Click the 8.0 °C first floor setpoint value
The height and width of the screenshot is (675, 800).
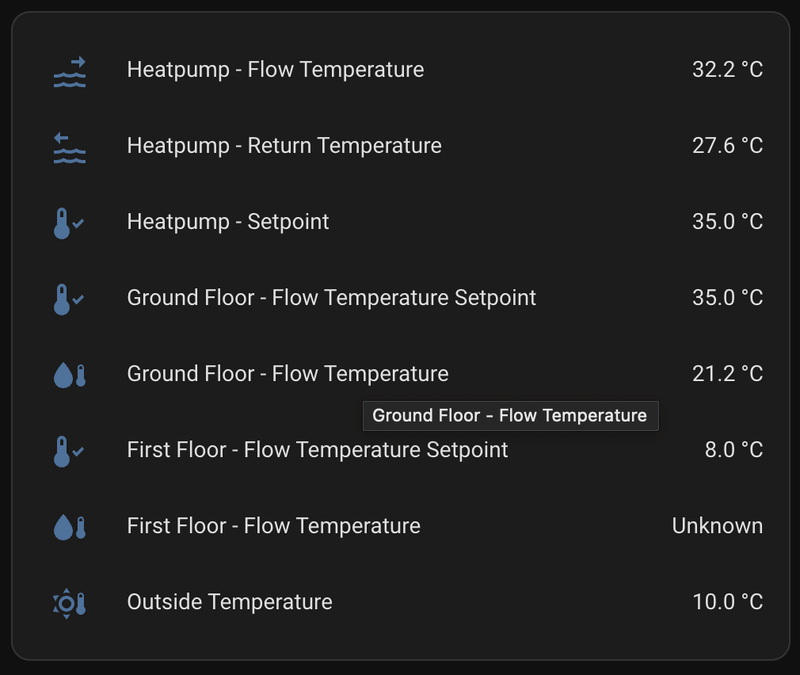pyautogui.click(x=733, y=450)
